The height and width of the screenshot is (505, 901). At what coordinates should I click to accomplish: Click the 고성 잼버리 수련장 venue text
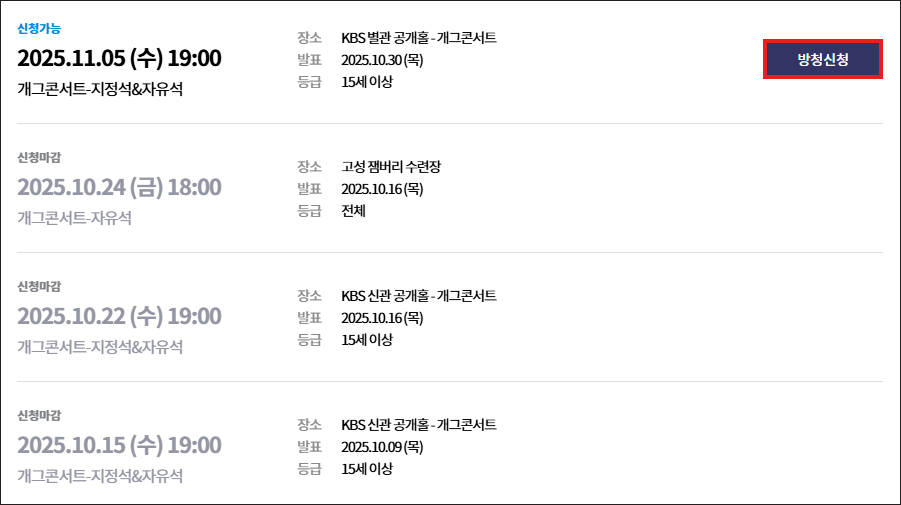pos(390,167)
